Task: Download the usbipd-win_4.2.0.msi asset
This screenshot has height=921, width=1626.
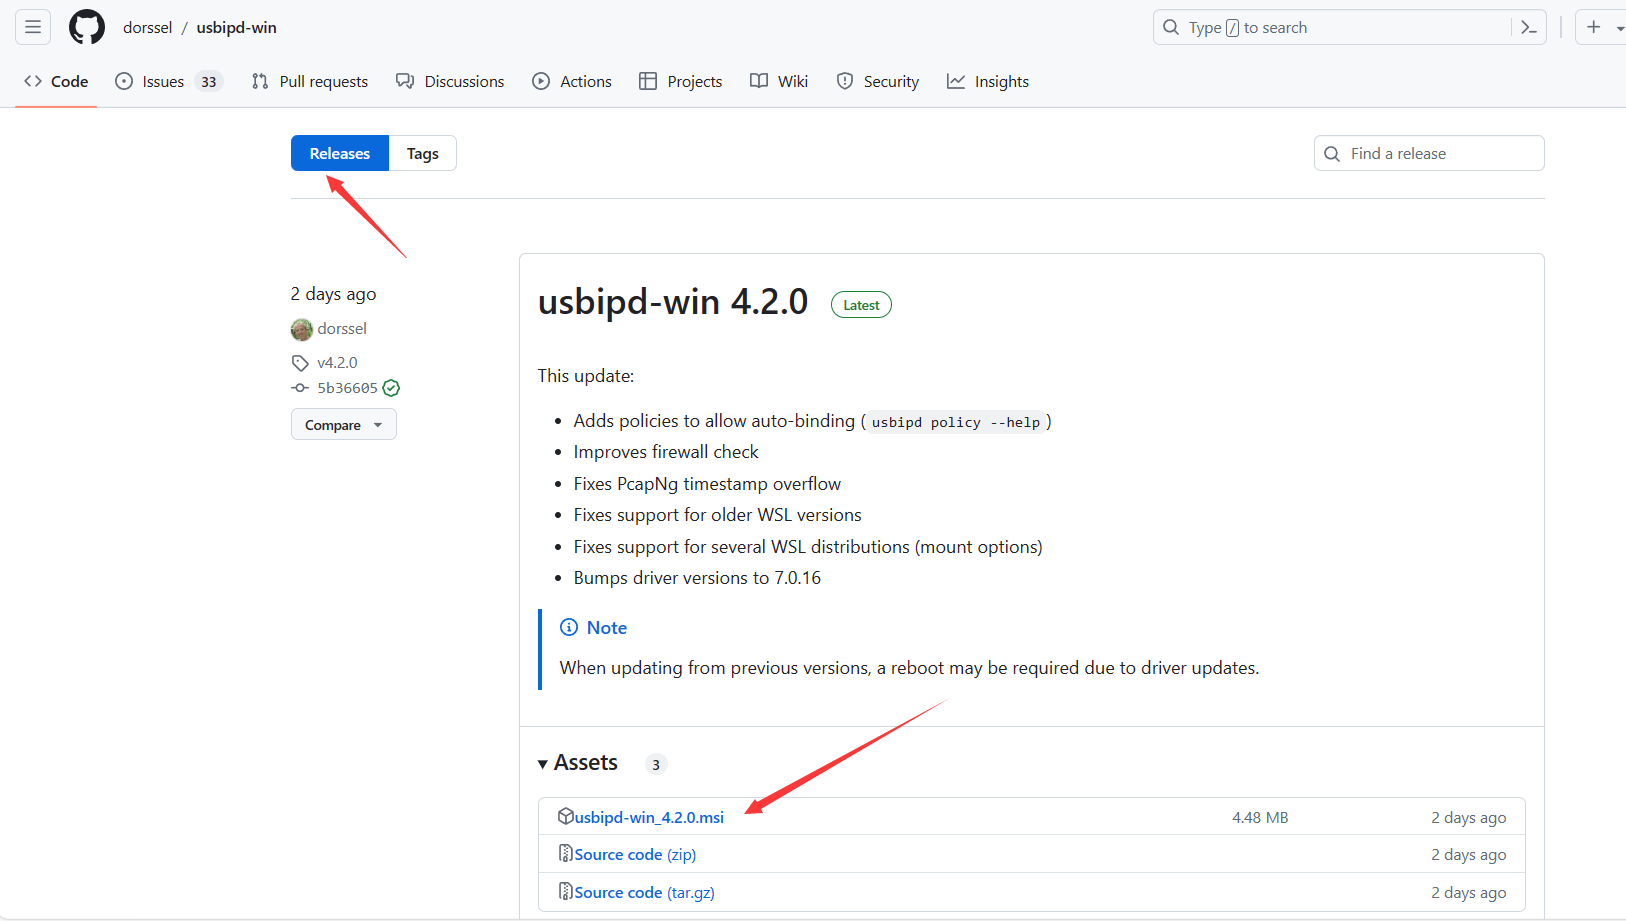Action: click(x=648, y=816)
